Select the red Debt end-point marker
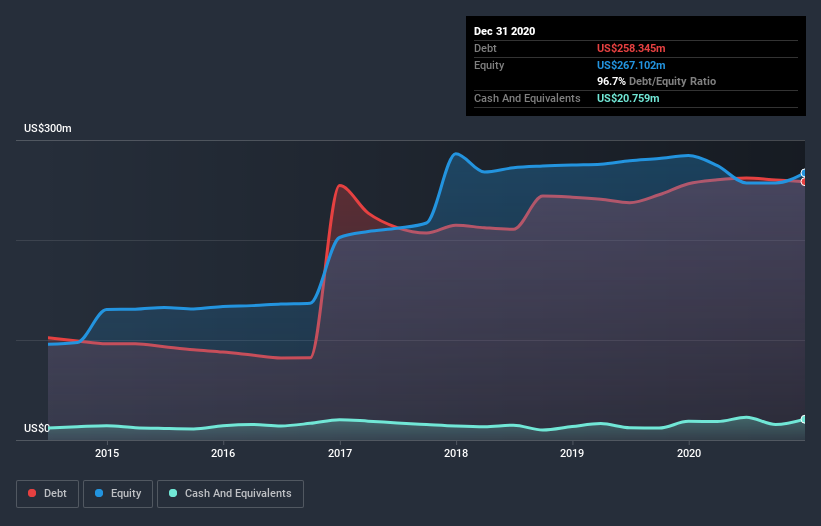This screenshot has height=526, width=821. 803,182
